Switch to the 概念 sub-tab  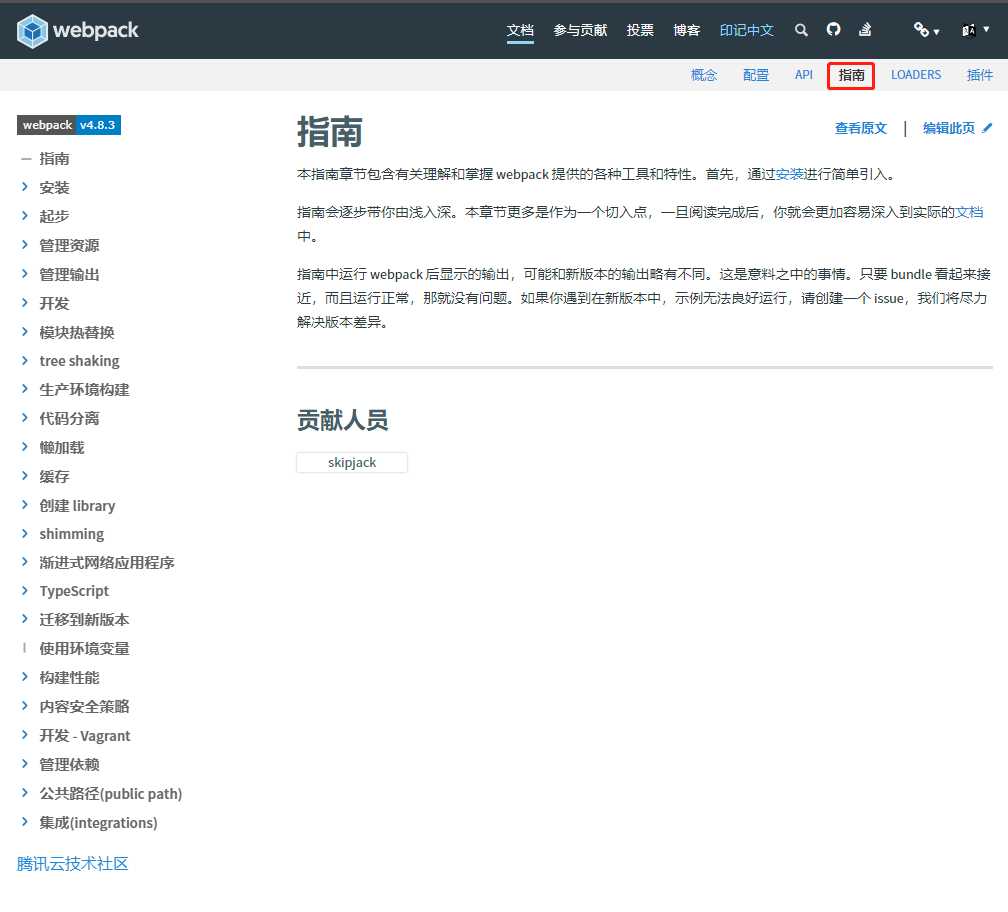click(x=704, y=75)
